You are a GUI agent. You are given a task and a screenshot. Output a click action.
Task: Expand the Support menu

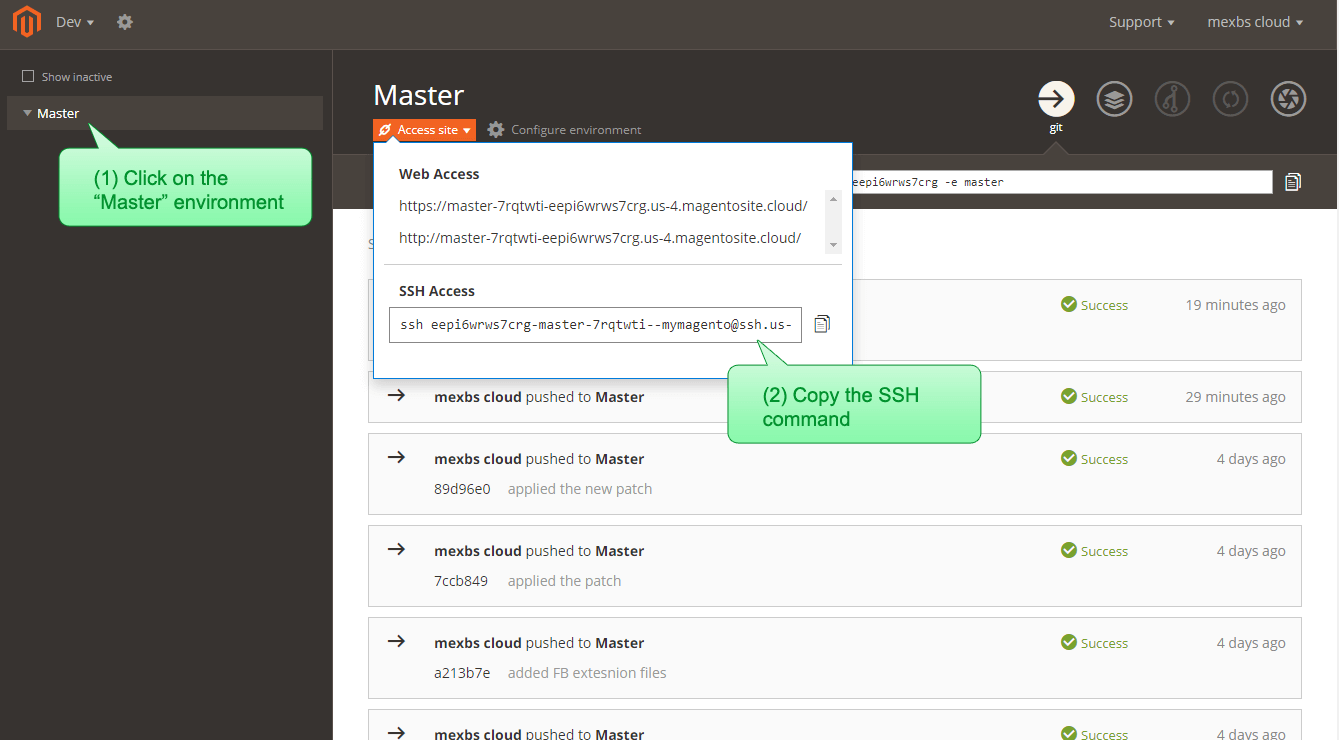click(1141, 22)
